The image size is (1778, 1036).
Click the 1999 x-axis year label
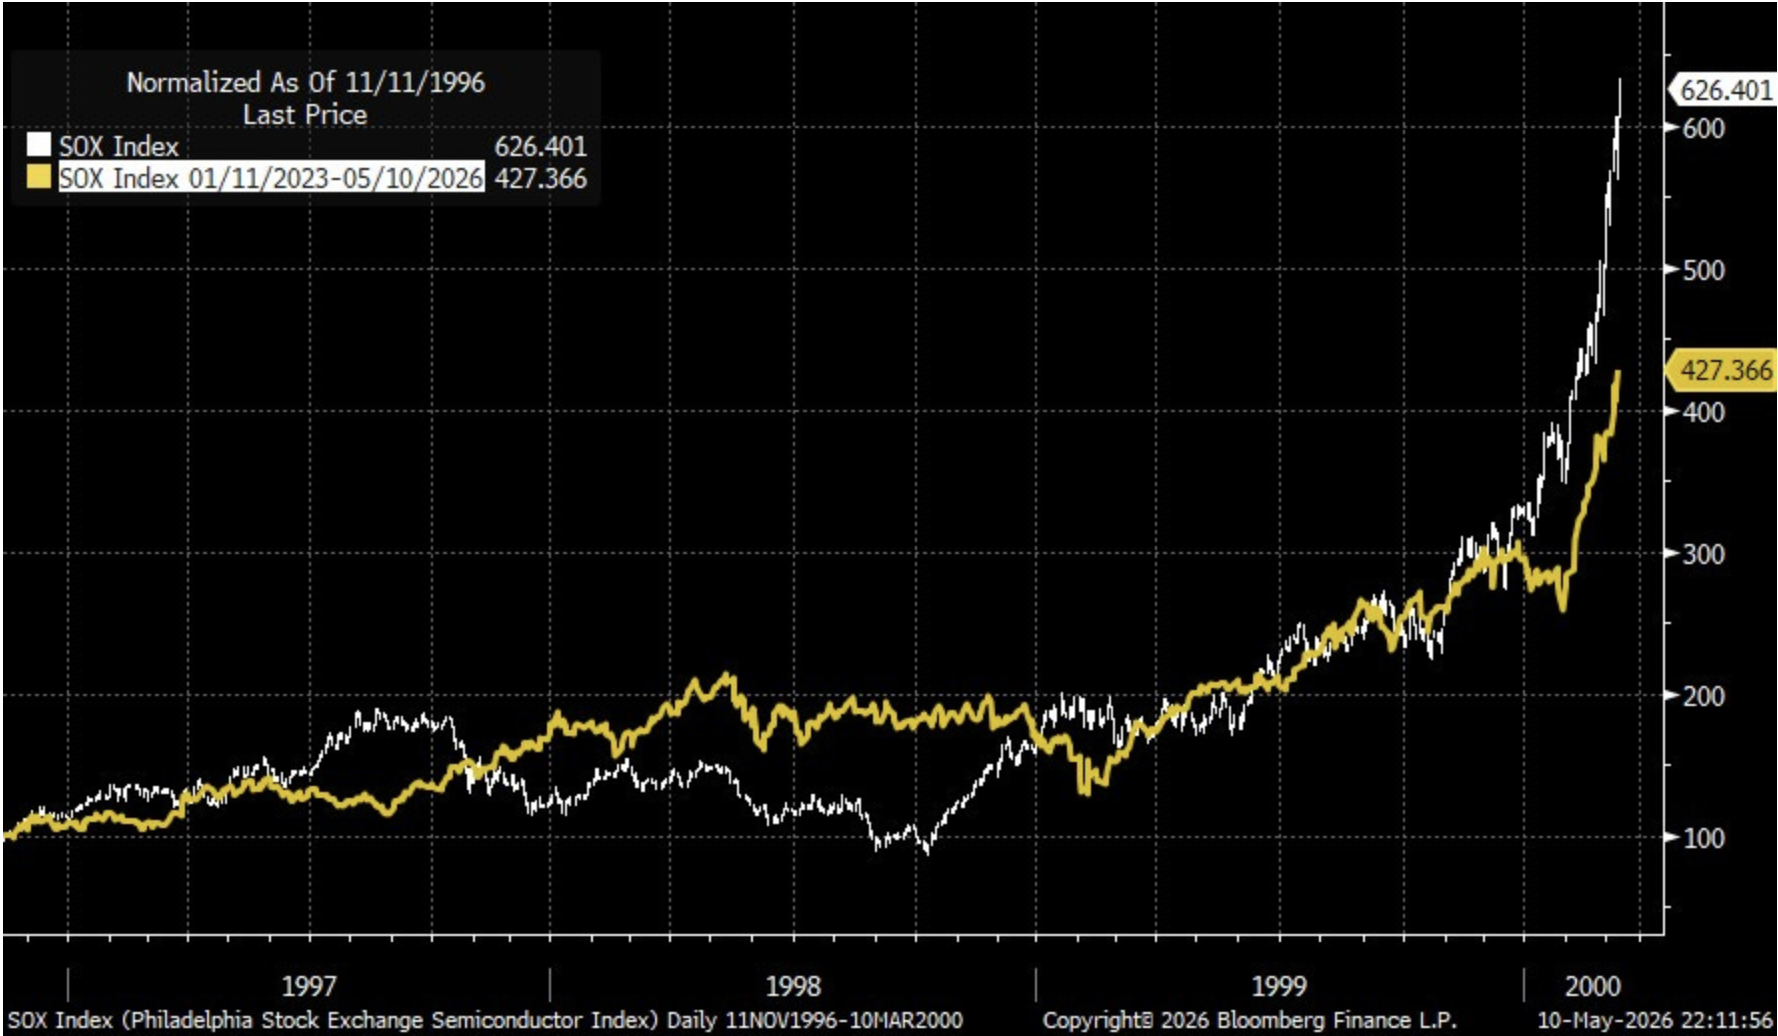pos(1279,986)
